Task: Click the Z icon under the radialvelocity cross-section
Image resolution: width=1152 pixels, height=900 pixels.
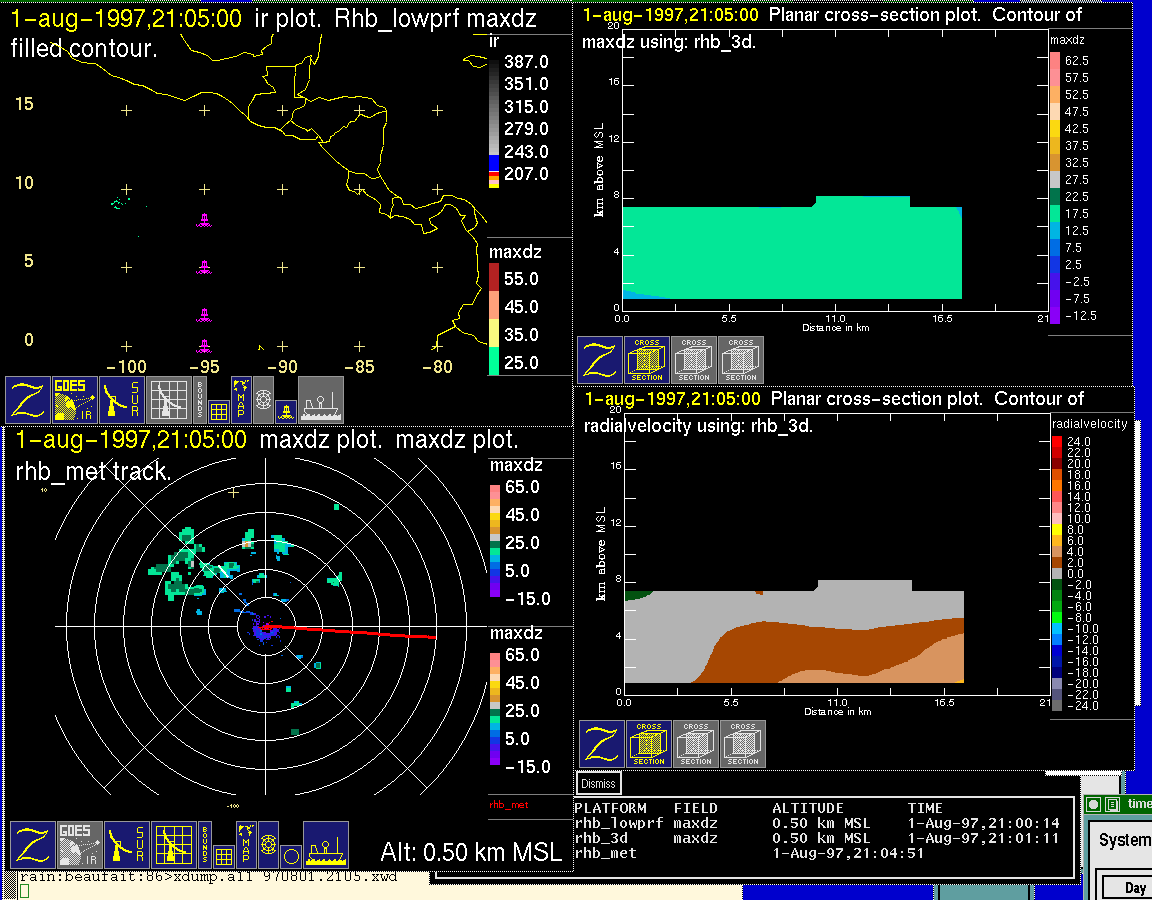Action: (602, 744)
